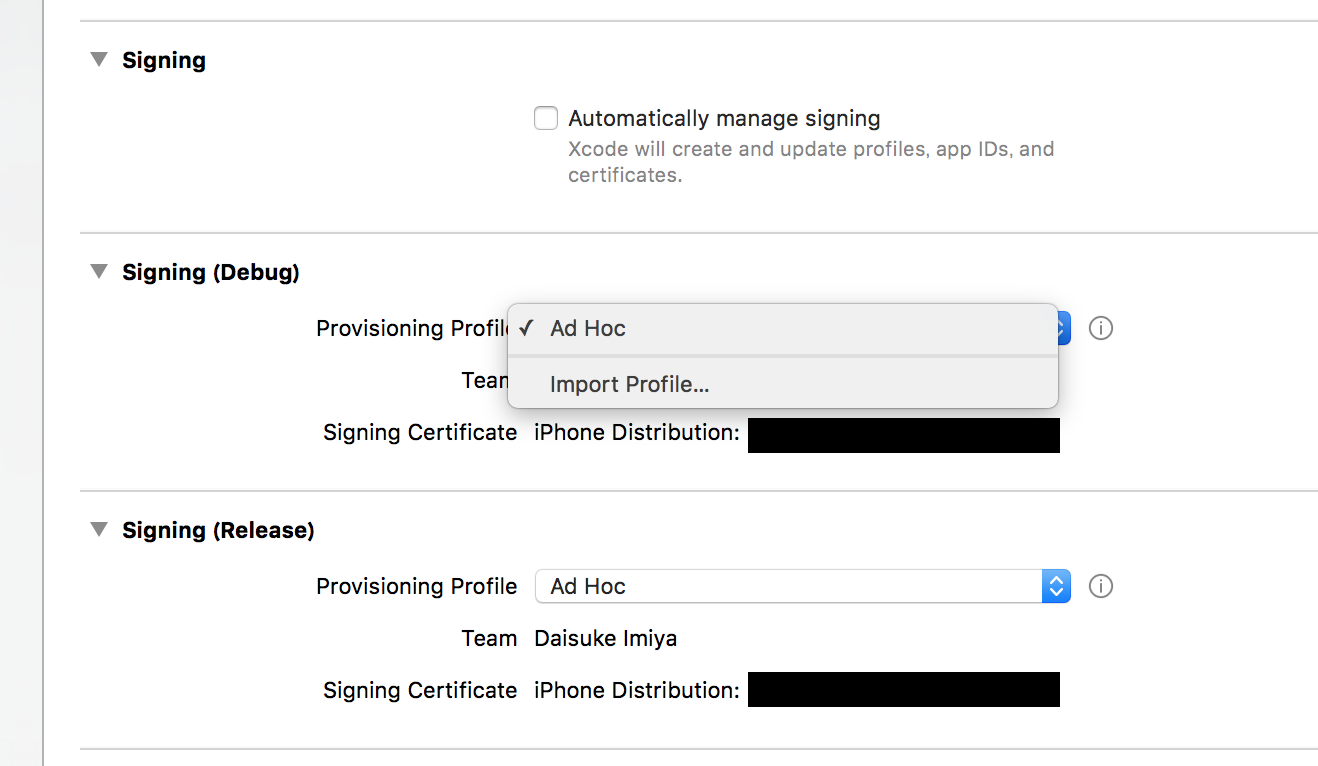Collapse the Signing (Release) disclosure triangle
The image size is (1318, 766).
coord(98,529)
